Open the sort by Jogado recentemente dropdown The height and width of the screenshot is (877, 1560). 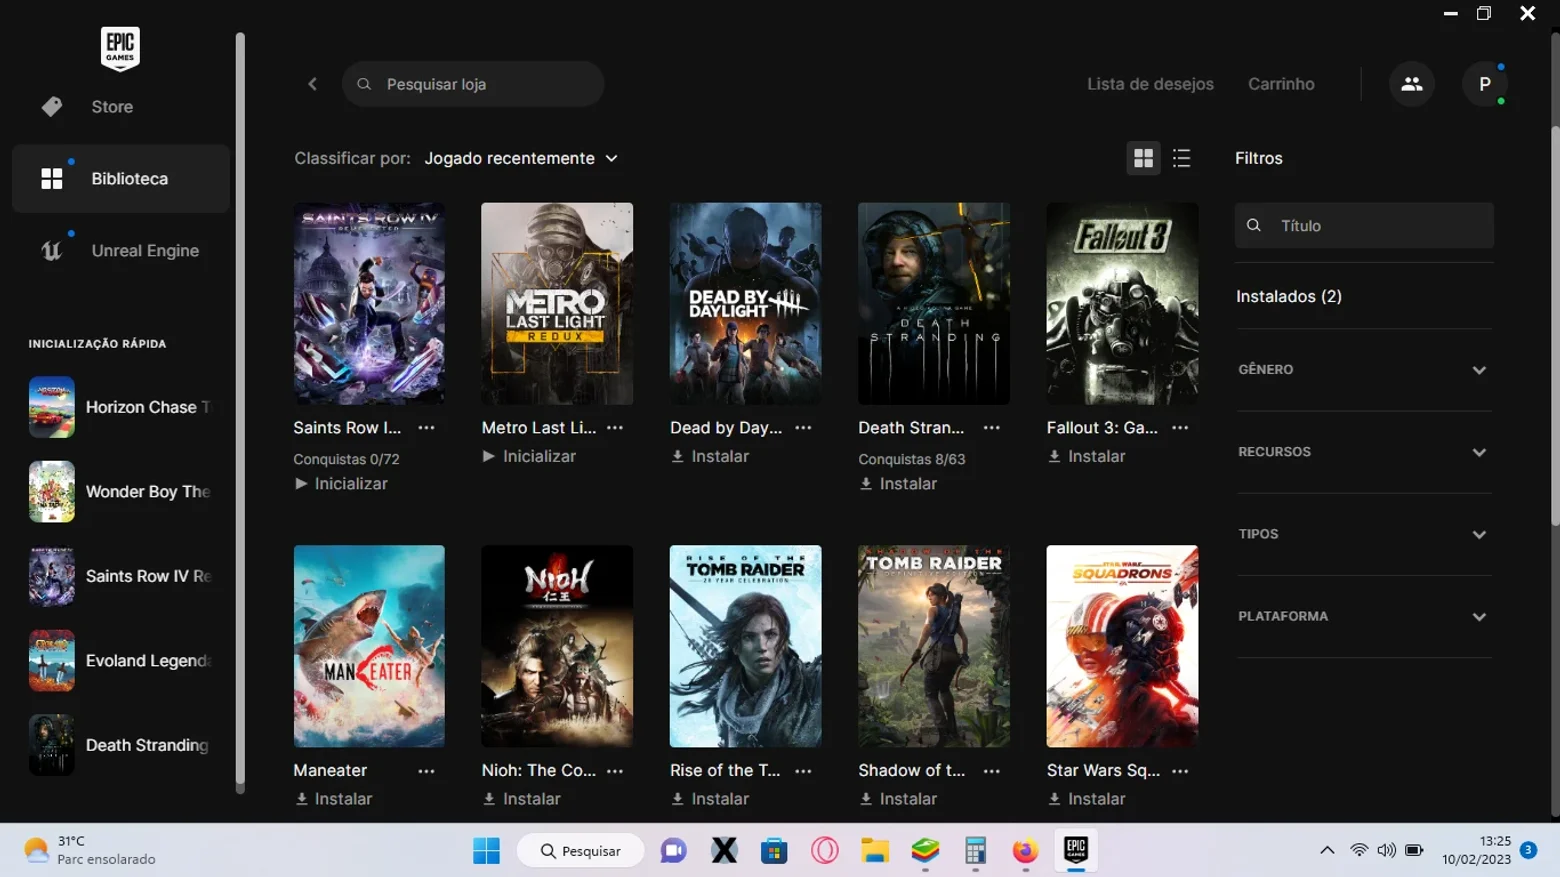pos(521,158)
